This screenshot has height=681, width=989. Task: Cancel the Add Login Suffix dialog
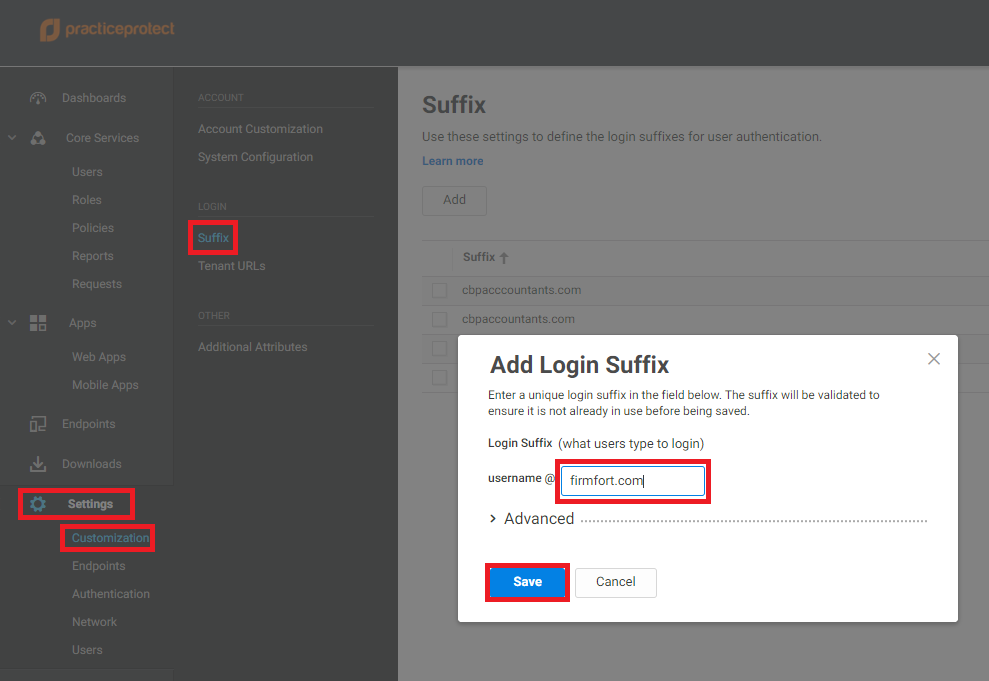tap(616, 582)
